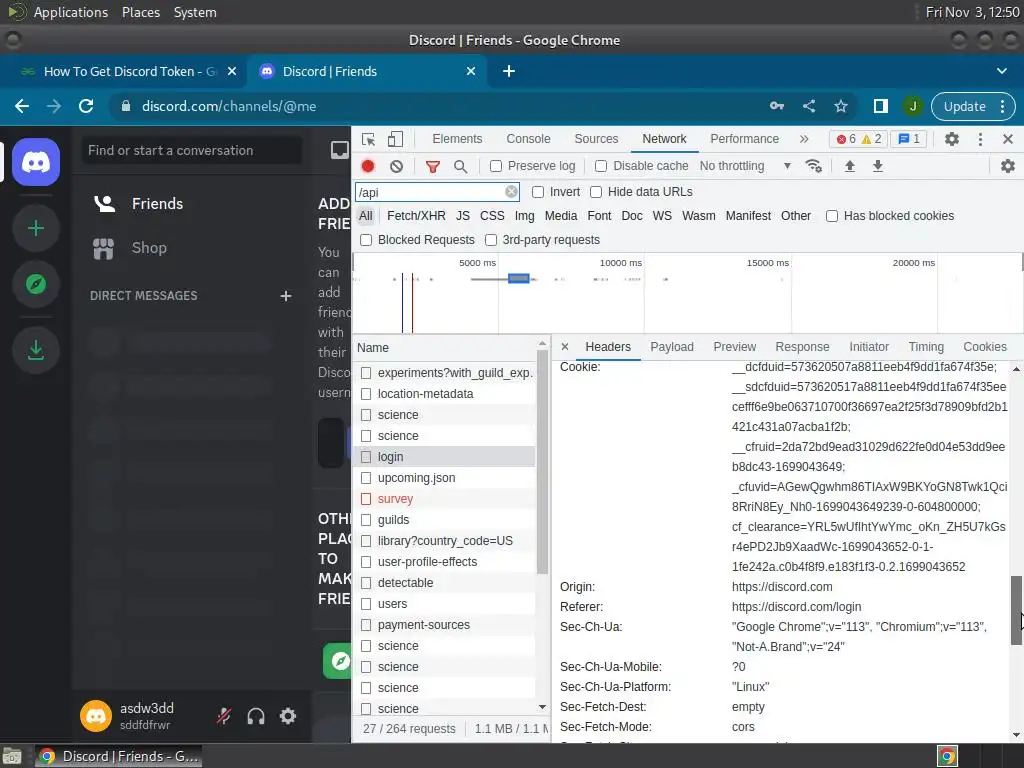Viewport: 1024px width, 768px height.
Task: Click request list vertical scrollbar
Action: [x=542, y=462]
